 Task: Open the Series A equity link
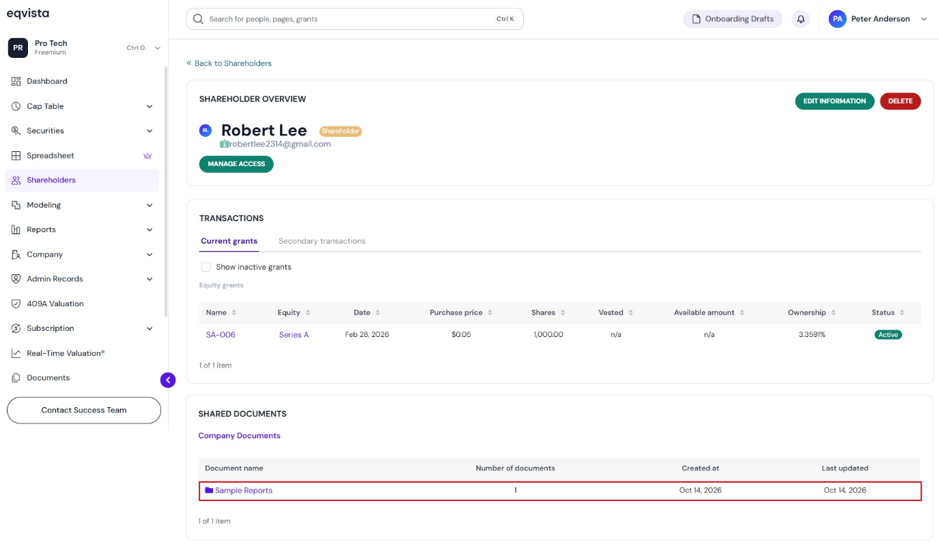click(x=293, y=335)
